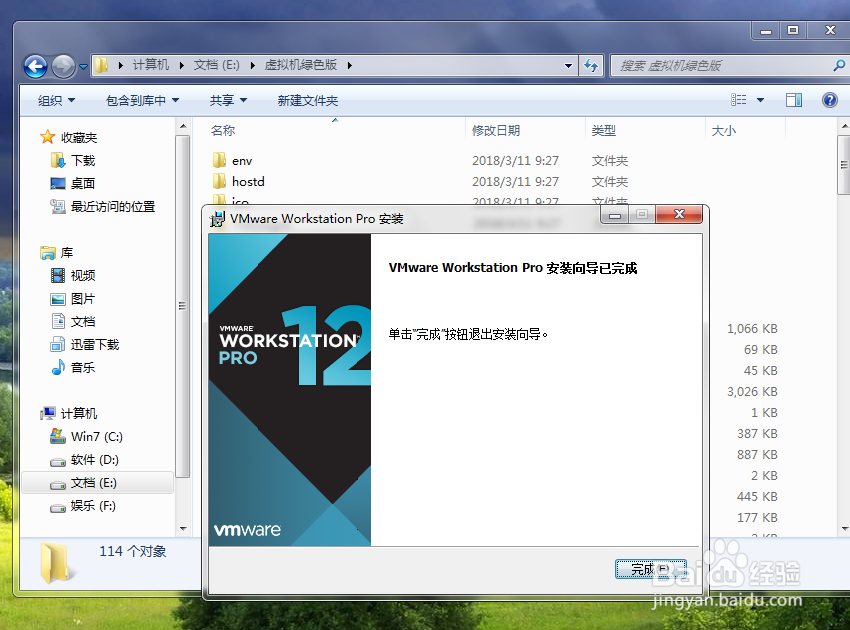The image size is (850, 630).
Task: Select drive 软件 (D:)
Action: point(95,460)
